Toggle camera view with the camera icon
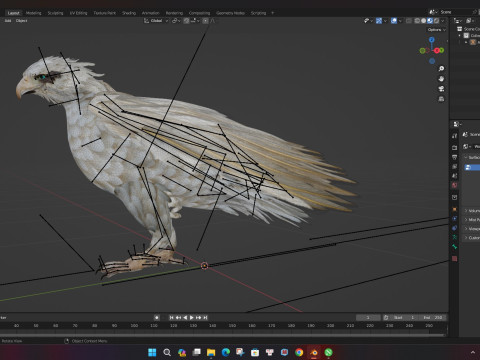The width and height of the screenshot is (480, 360). pyautogui.click(x=441, y=89)
